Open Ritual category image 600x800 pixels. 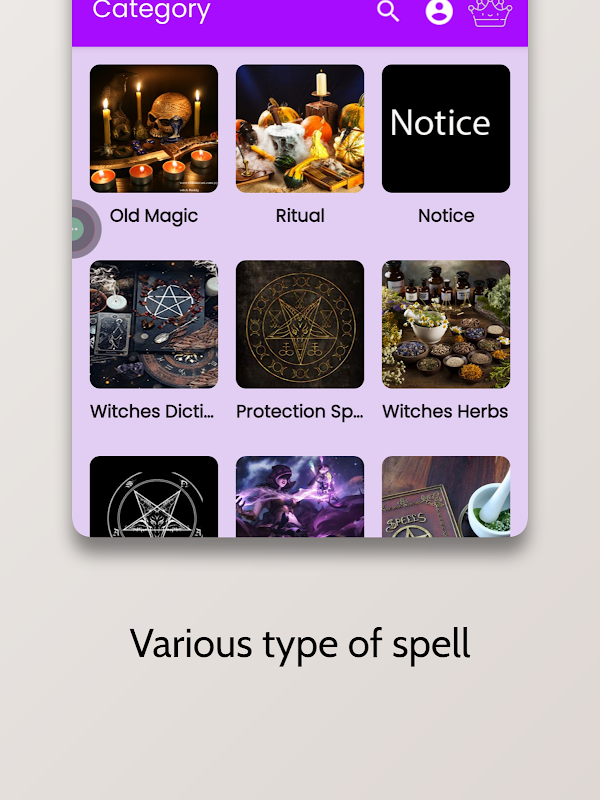[x=300, y=129]
